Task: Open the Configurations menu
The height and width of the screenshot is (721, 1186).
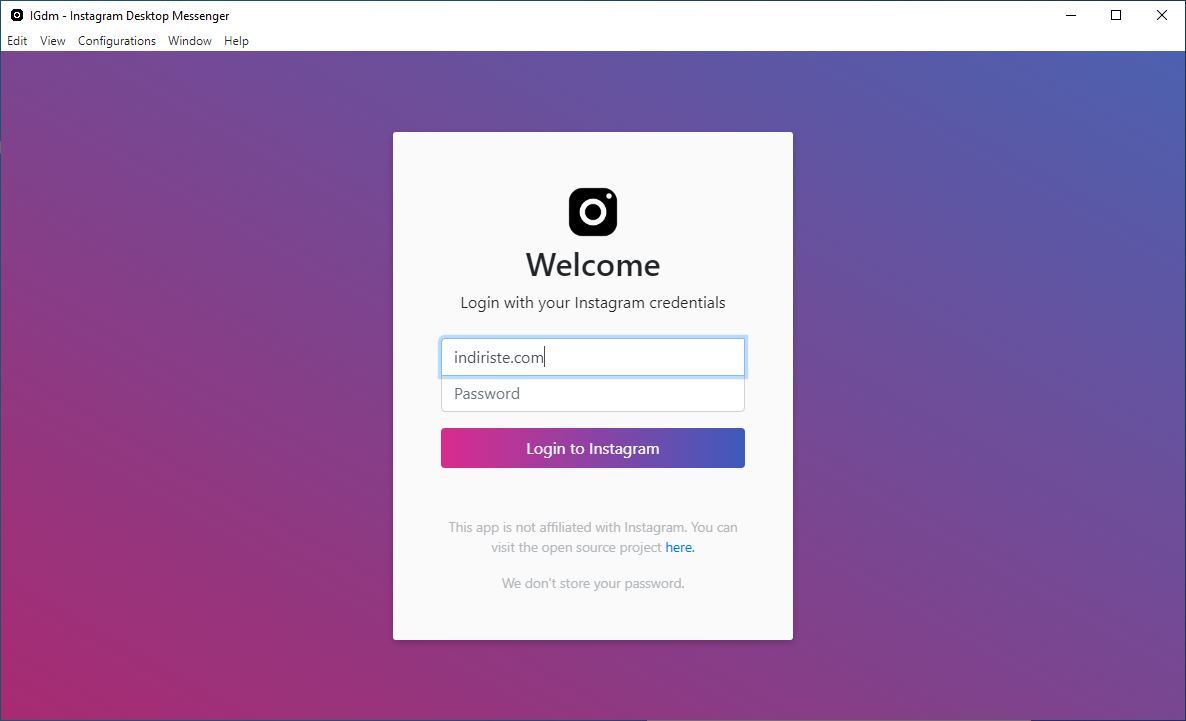Action: [116, 41]
